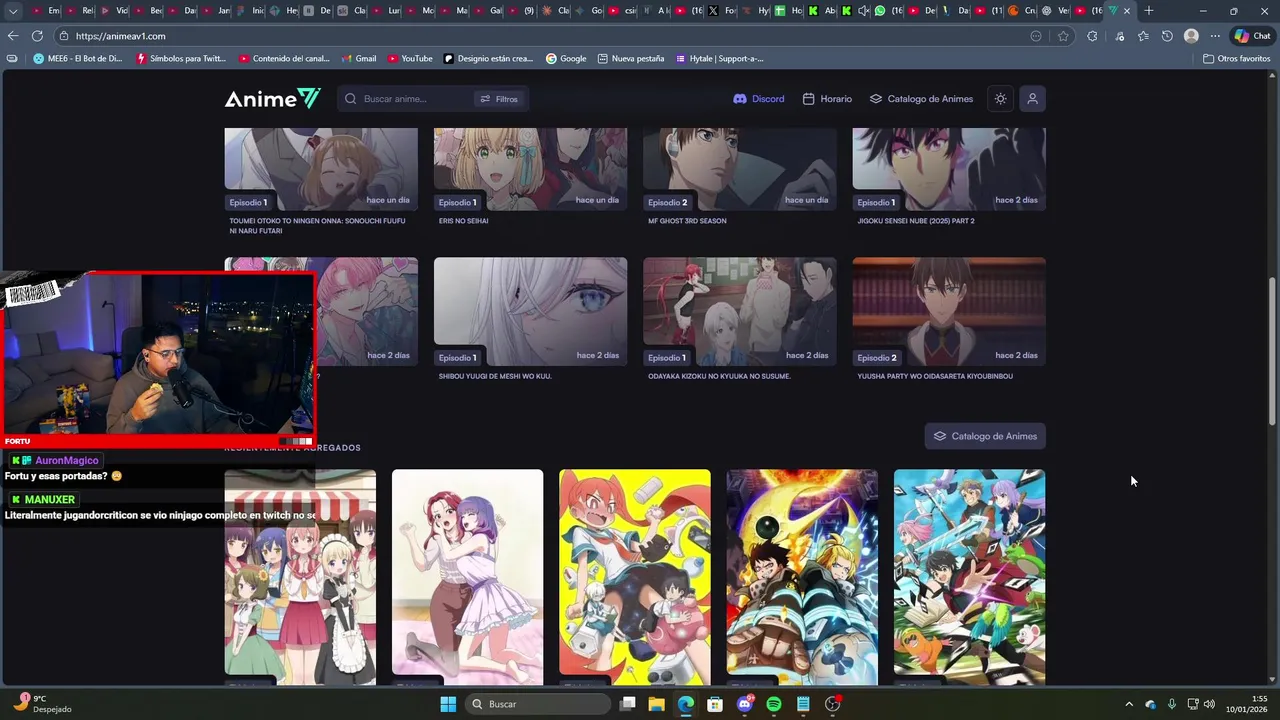Open the OBS Studio icon in the taskbar
The image size is (1280, 720).
[832, 704]
